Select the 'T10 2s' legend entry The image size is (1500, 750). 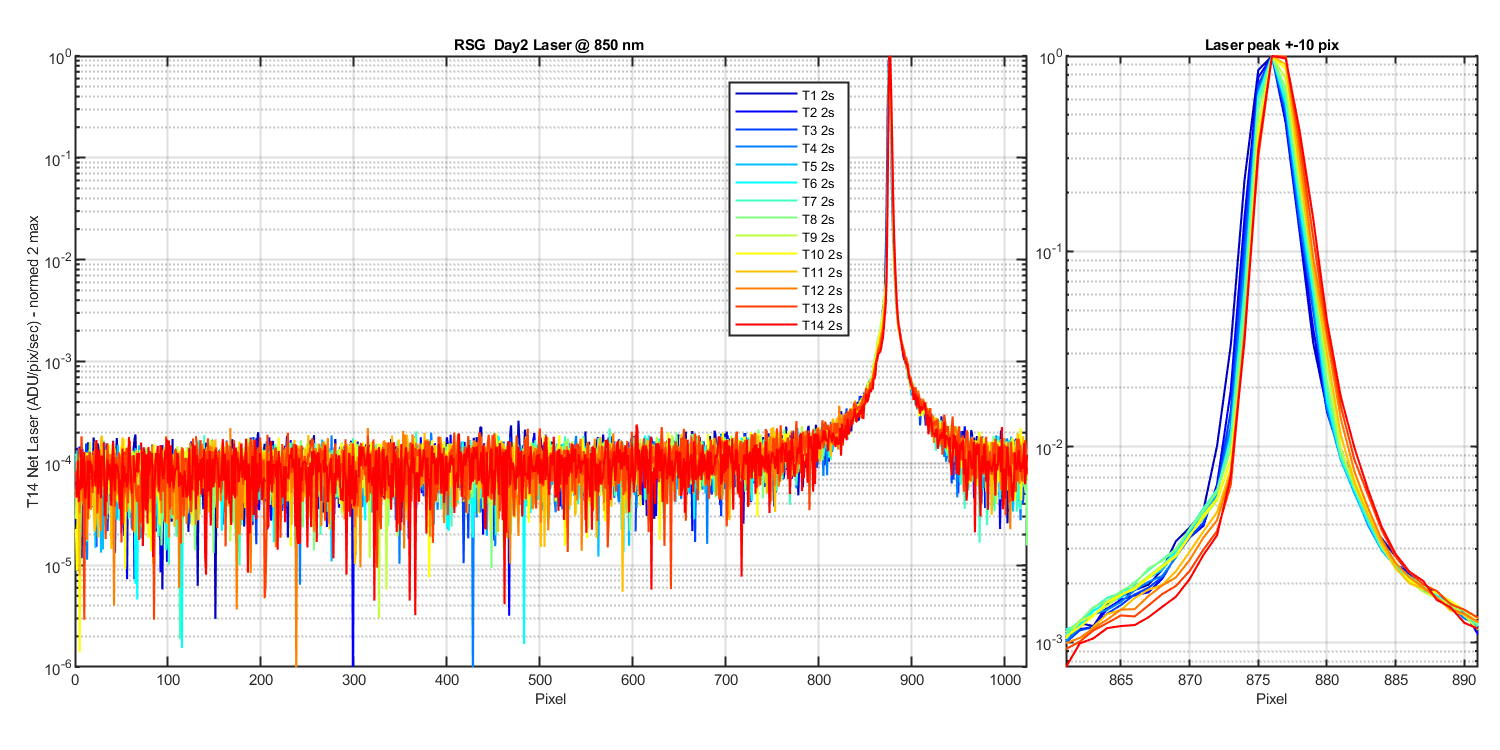click(824, 254)
